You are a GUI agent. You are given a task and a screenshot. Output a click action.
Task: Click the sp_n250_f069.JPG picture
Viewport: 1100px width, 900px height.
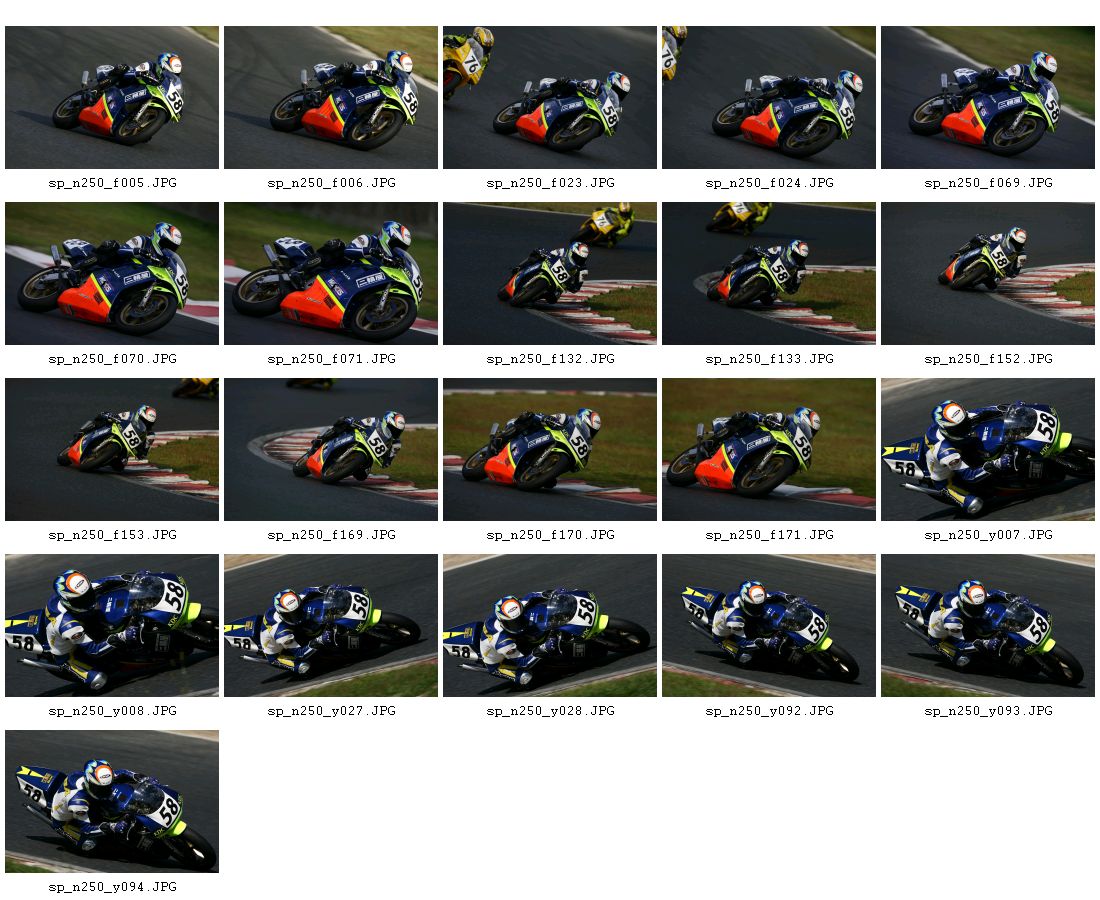[987, 98]
